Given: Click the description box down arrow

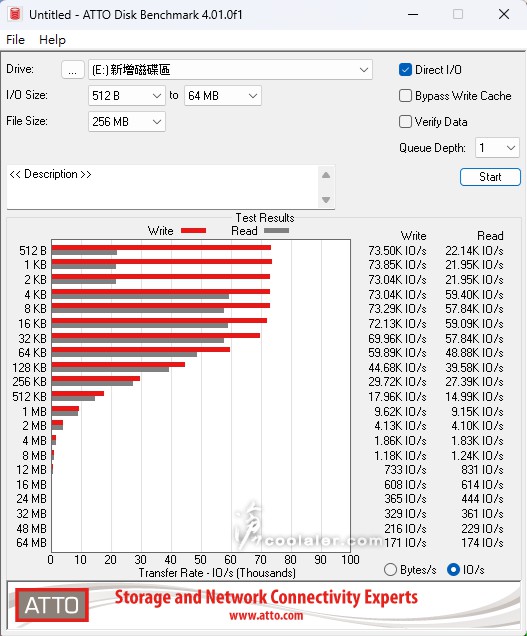Looking at the screenshot, I should point(326,200).
